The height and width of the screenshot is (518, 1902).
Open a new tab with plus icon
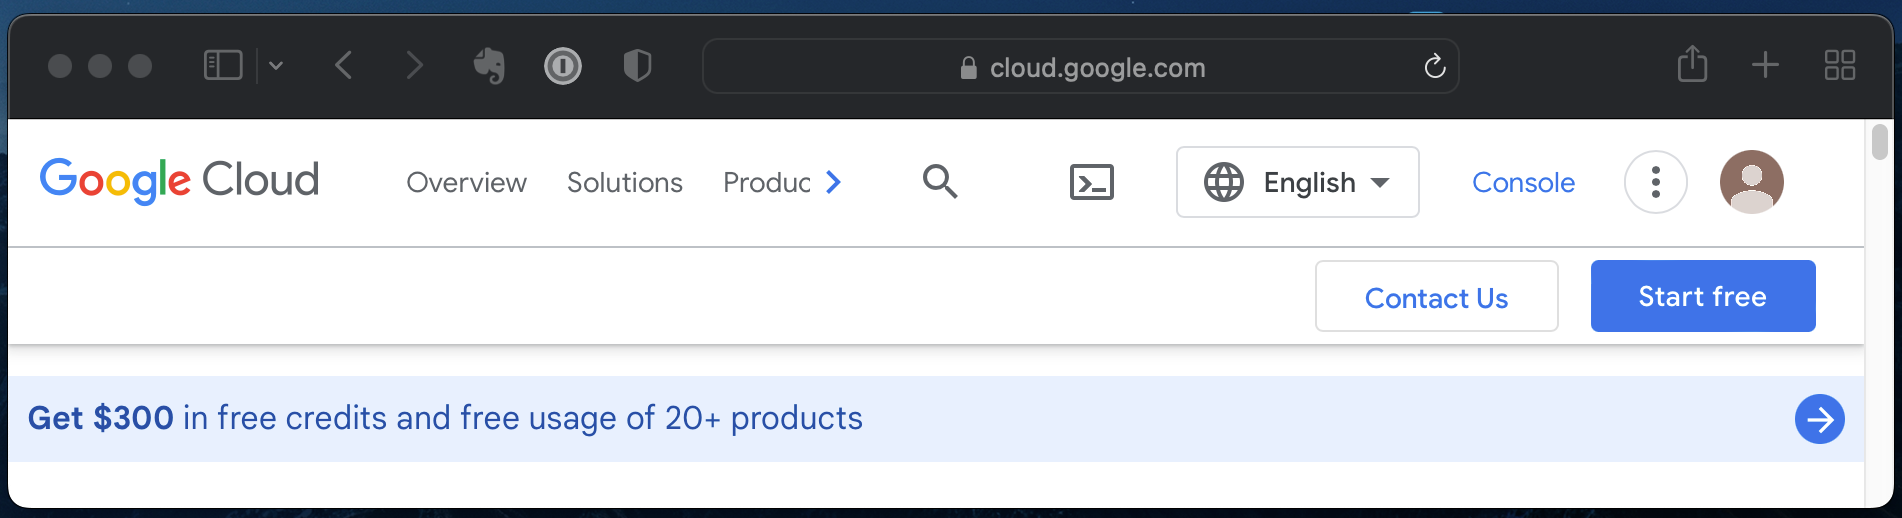pyautogui.click(x=1765, y=65)
